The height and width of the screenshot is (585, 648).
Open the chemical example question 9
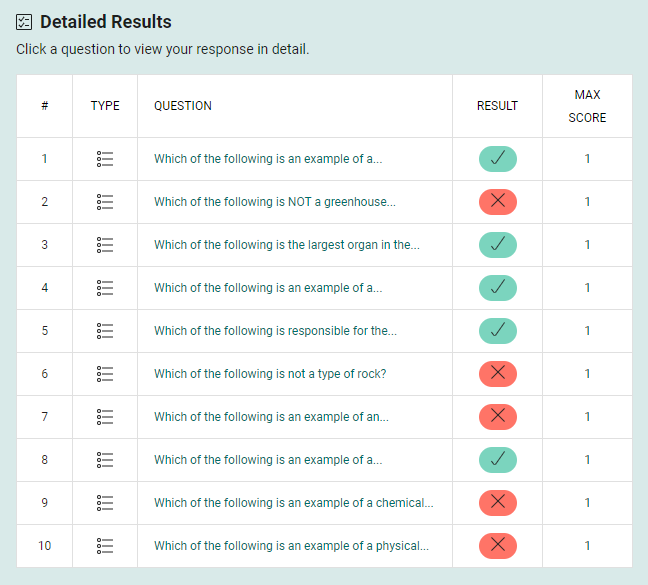click(x=293, y=503)
